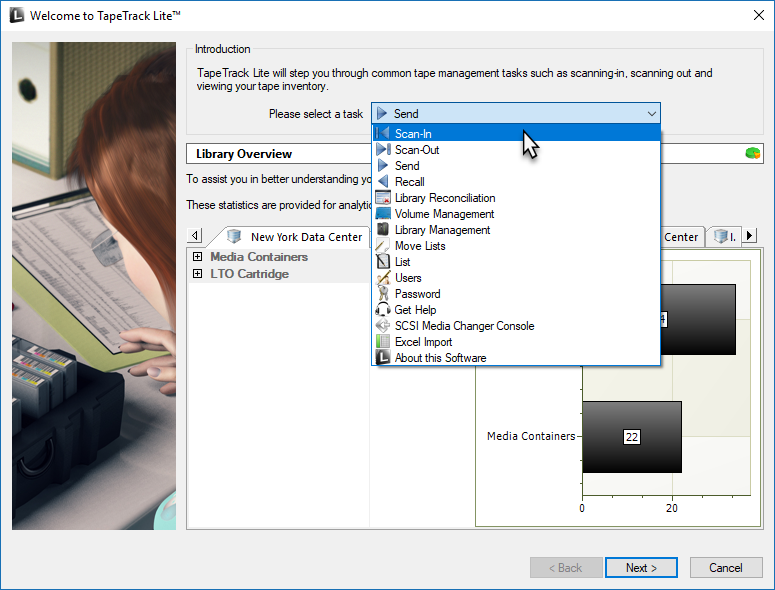Select the Send task option
This screenshot has height=590, width=775.
click(516, 166)
